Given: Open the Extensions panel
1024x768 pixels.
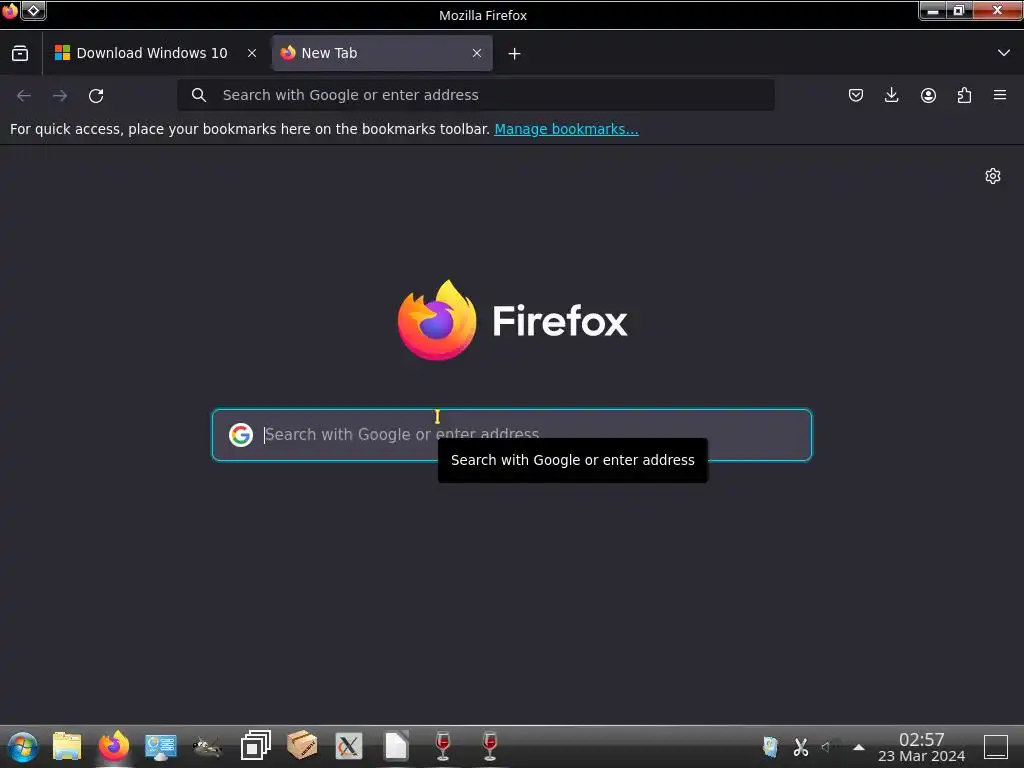Looking at the screenshot, I should (964, 95).
